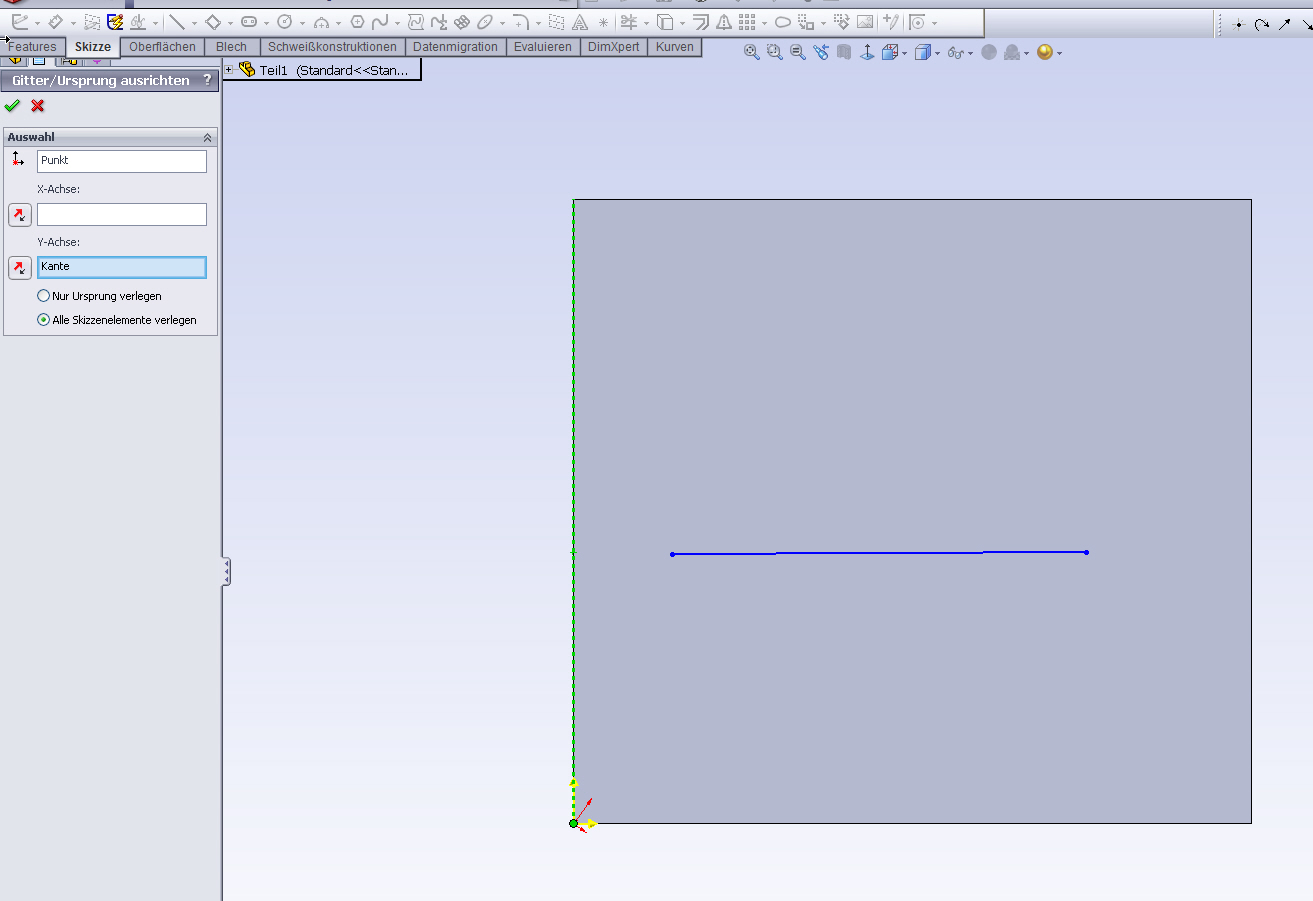This screenshot has width=1313, height=901.
Task: Confirm with the green checkmark
Action: pos(12,106)
